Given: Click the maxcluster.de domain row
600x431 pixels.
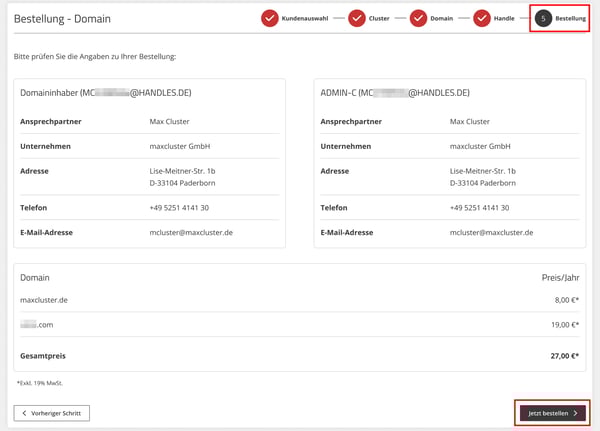Looking at the screenshot, I should 300,300.
